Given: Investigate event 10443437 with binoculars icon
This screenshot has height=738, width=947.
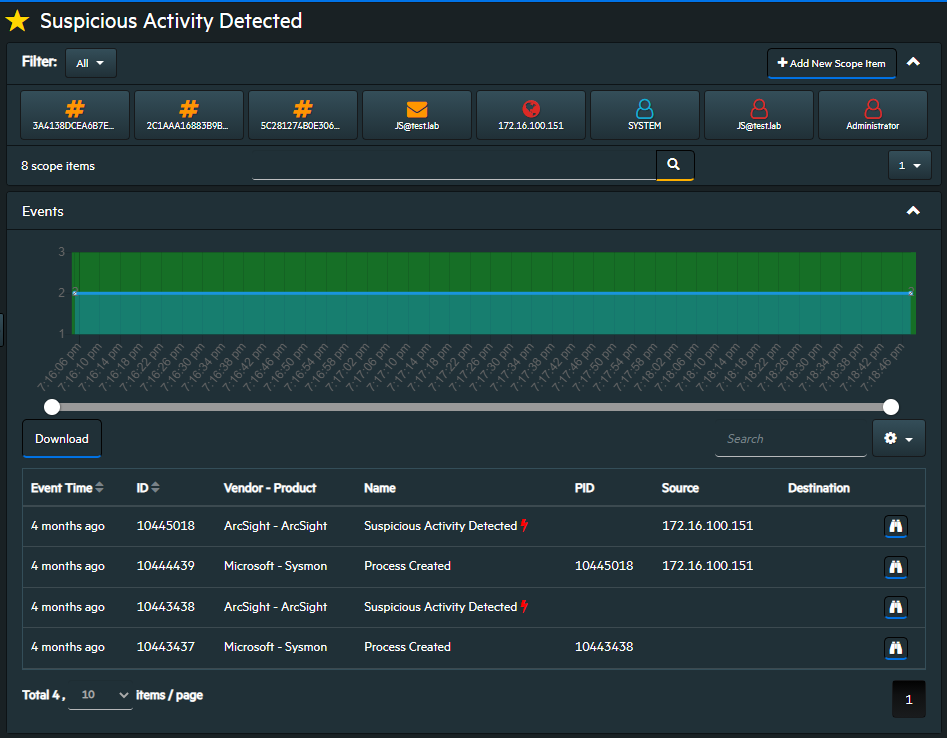Looking at the screenshot, I should [896, 647].
